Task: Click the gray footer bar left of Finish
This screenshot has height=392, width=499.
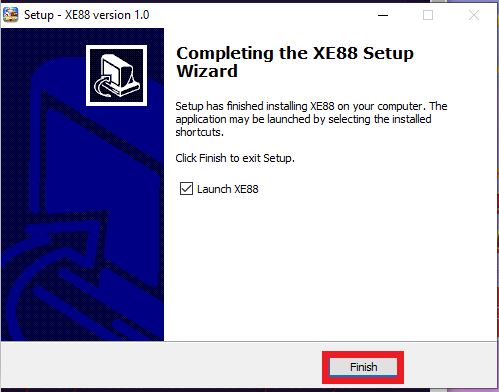Action: [x=162, y=365]
